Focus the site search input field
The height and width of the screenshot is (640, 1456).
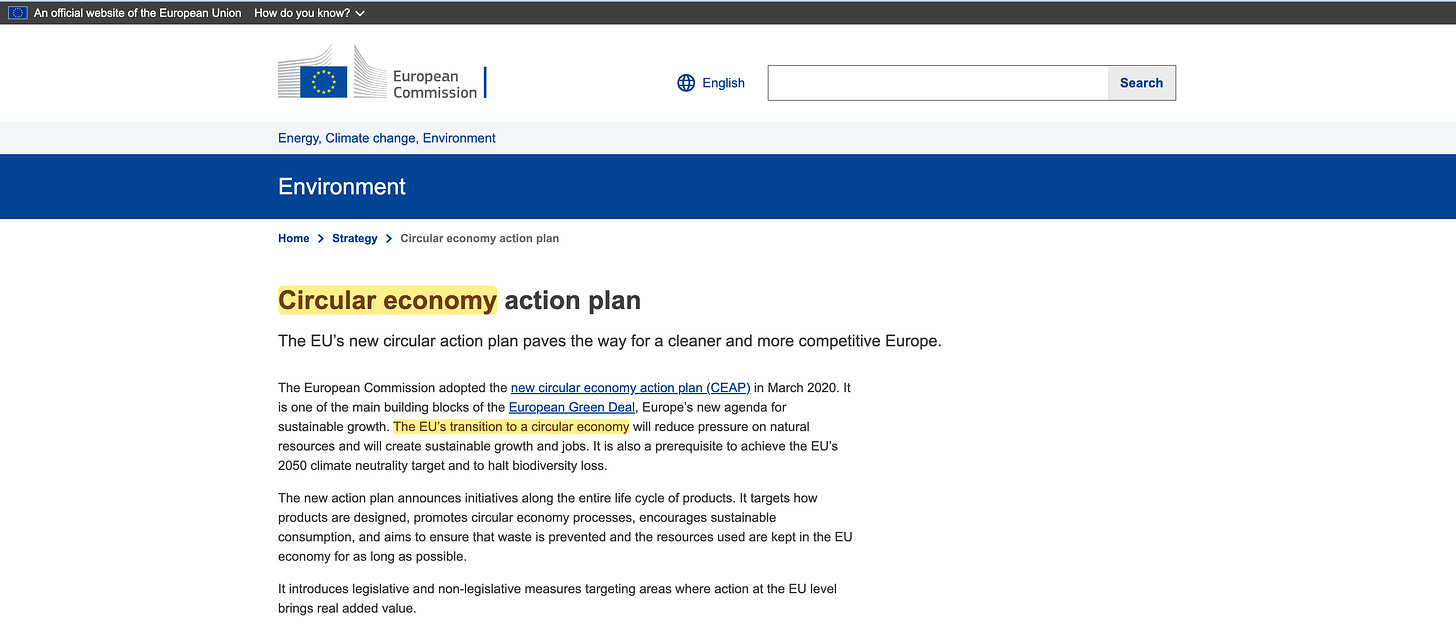pyautogui.click(x=938, y=83)
